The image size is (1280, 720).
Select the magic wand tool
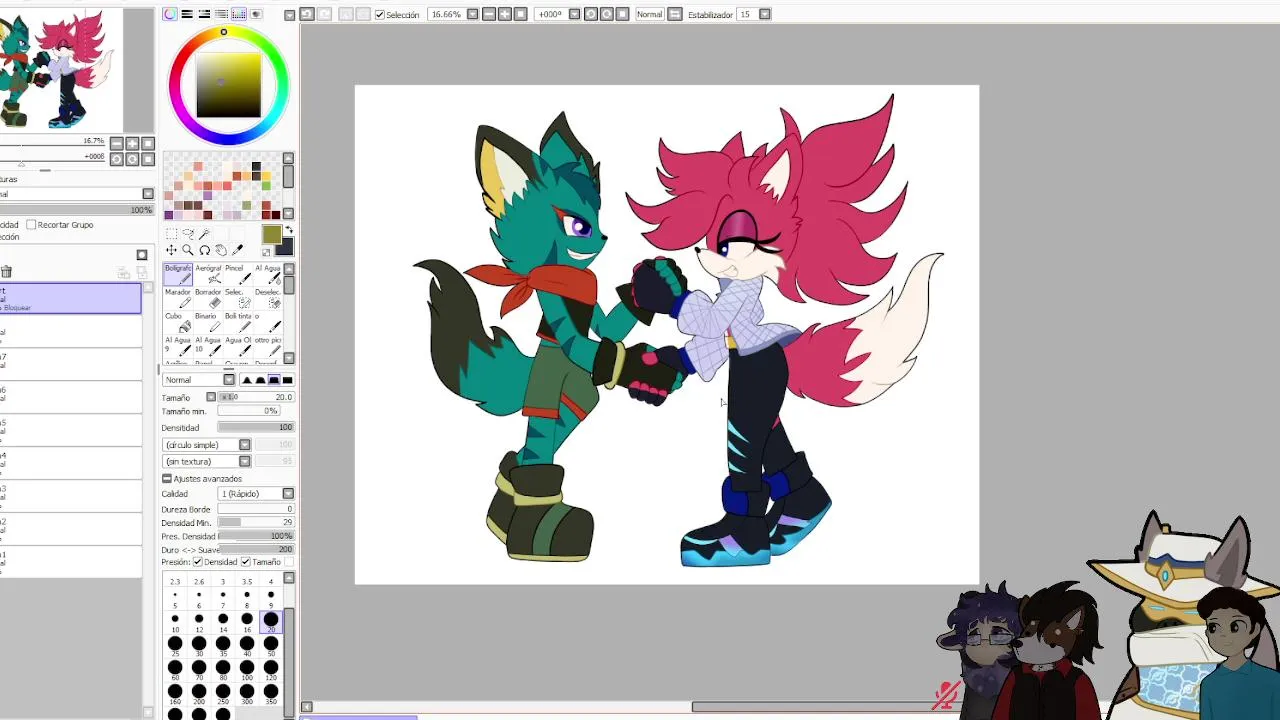[x=204, y=234]
